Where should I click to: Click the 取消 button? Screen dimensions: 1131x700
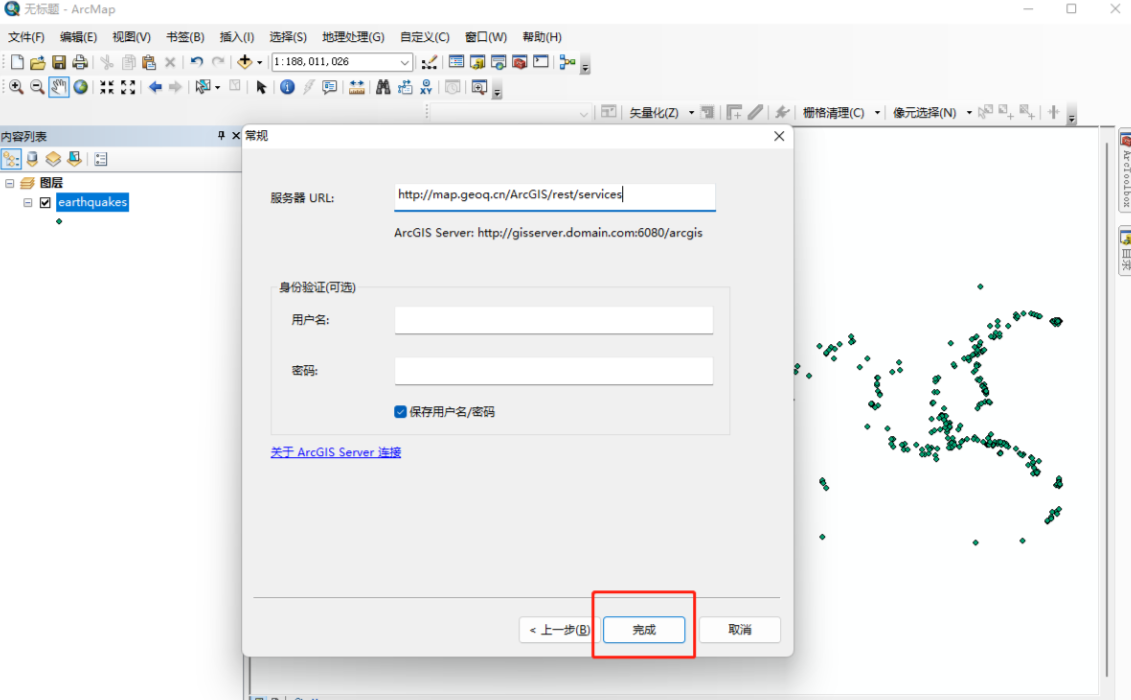[739, 629]
